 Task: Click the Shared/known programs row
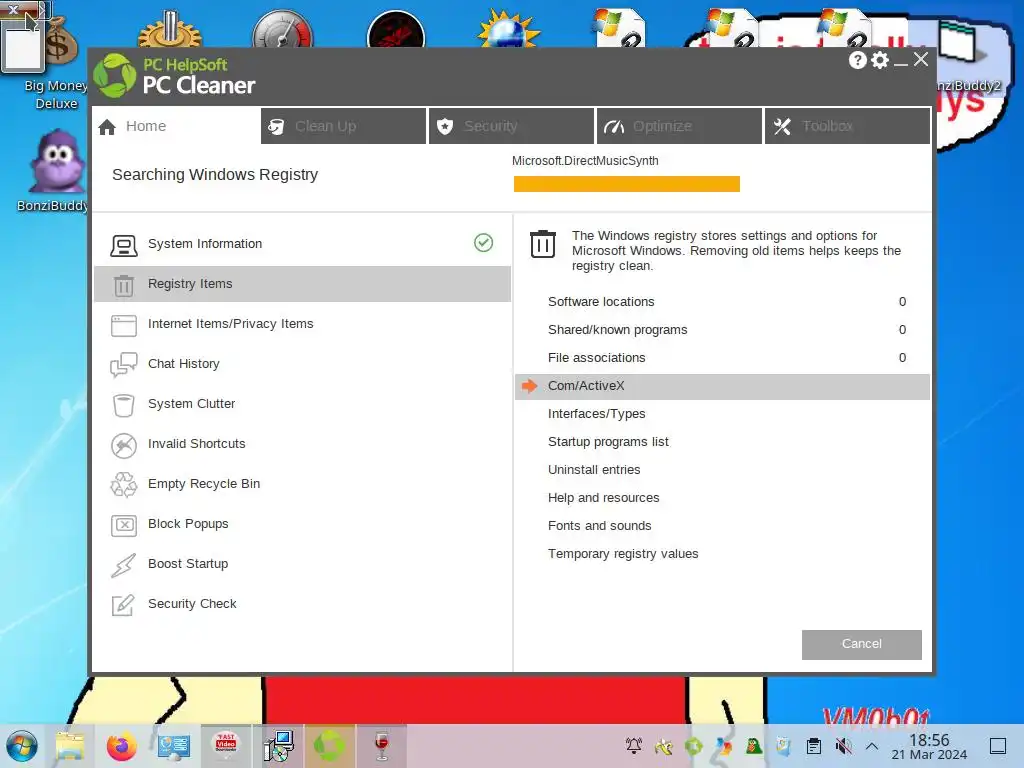click(x=722, y=330)
